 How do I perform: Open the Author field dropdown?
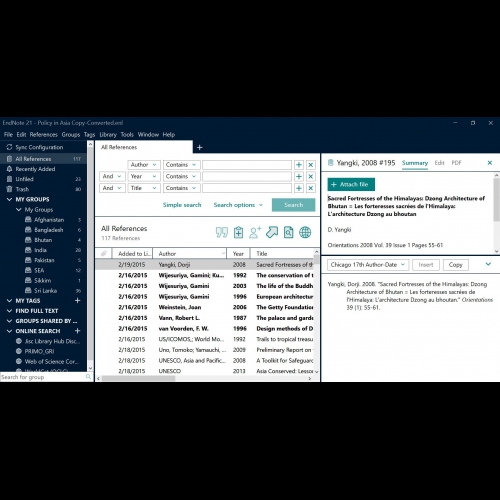pos(144,165)
